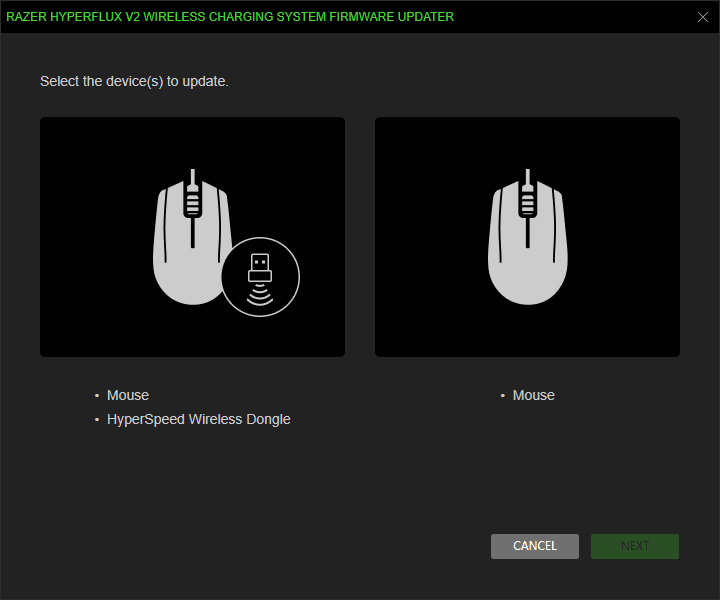Click the HyperSpeed Wireless Dongle label
This screenshot has width=720, height=600.
(x=198, y=419)
